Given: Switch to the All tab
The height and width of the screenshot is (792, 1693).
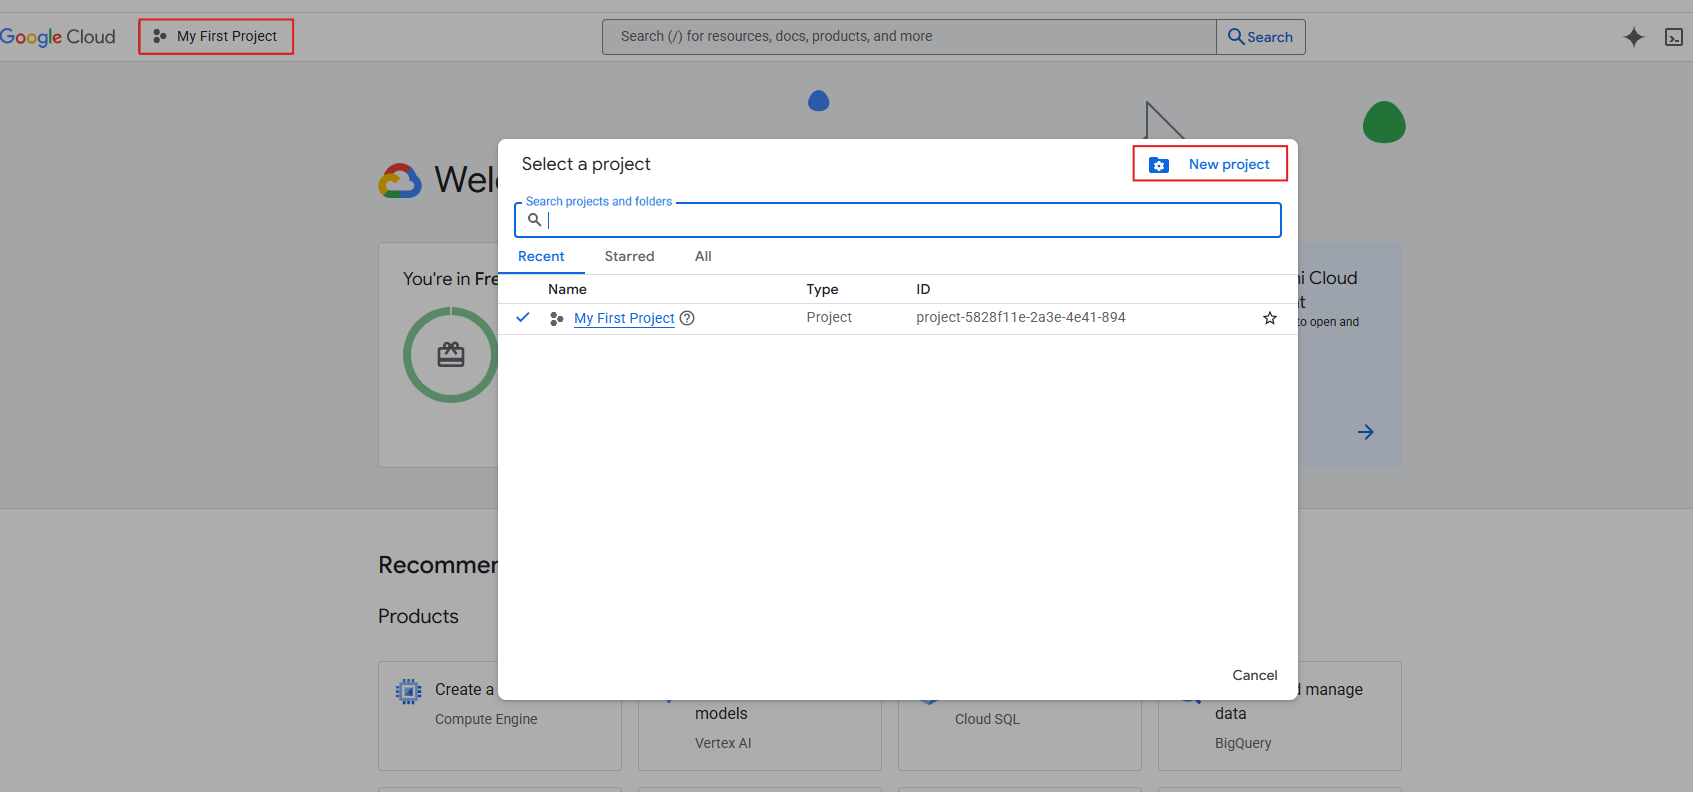Looking at the screenshot, I should coord(703,256).
